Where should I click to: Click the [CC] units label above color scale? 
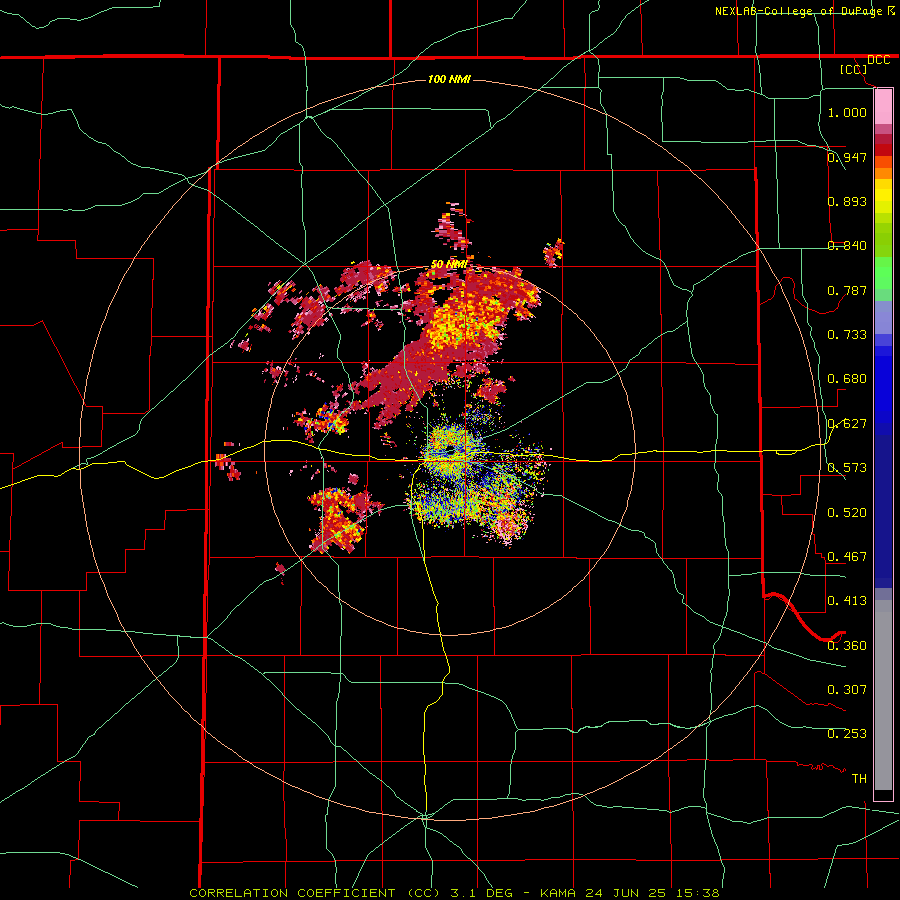[853, 69]
